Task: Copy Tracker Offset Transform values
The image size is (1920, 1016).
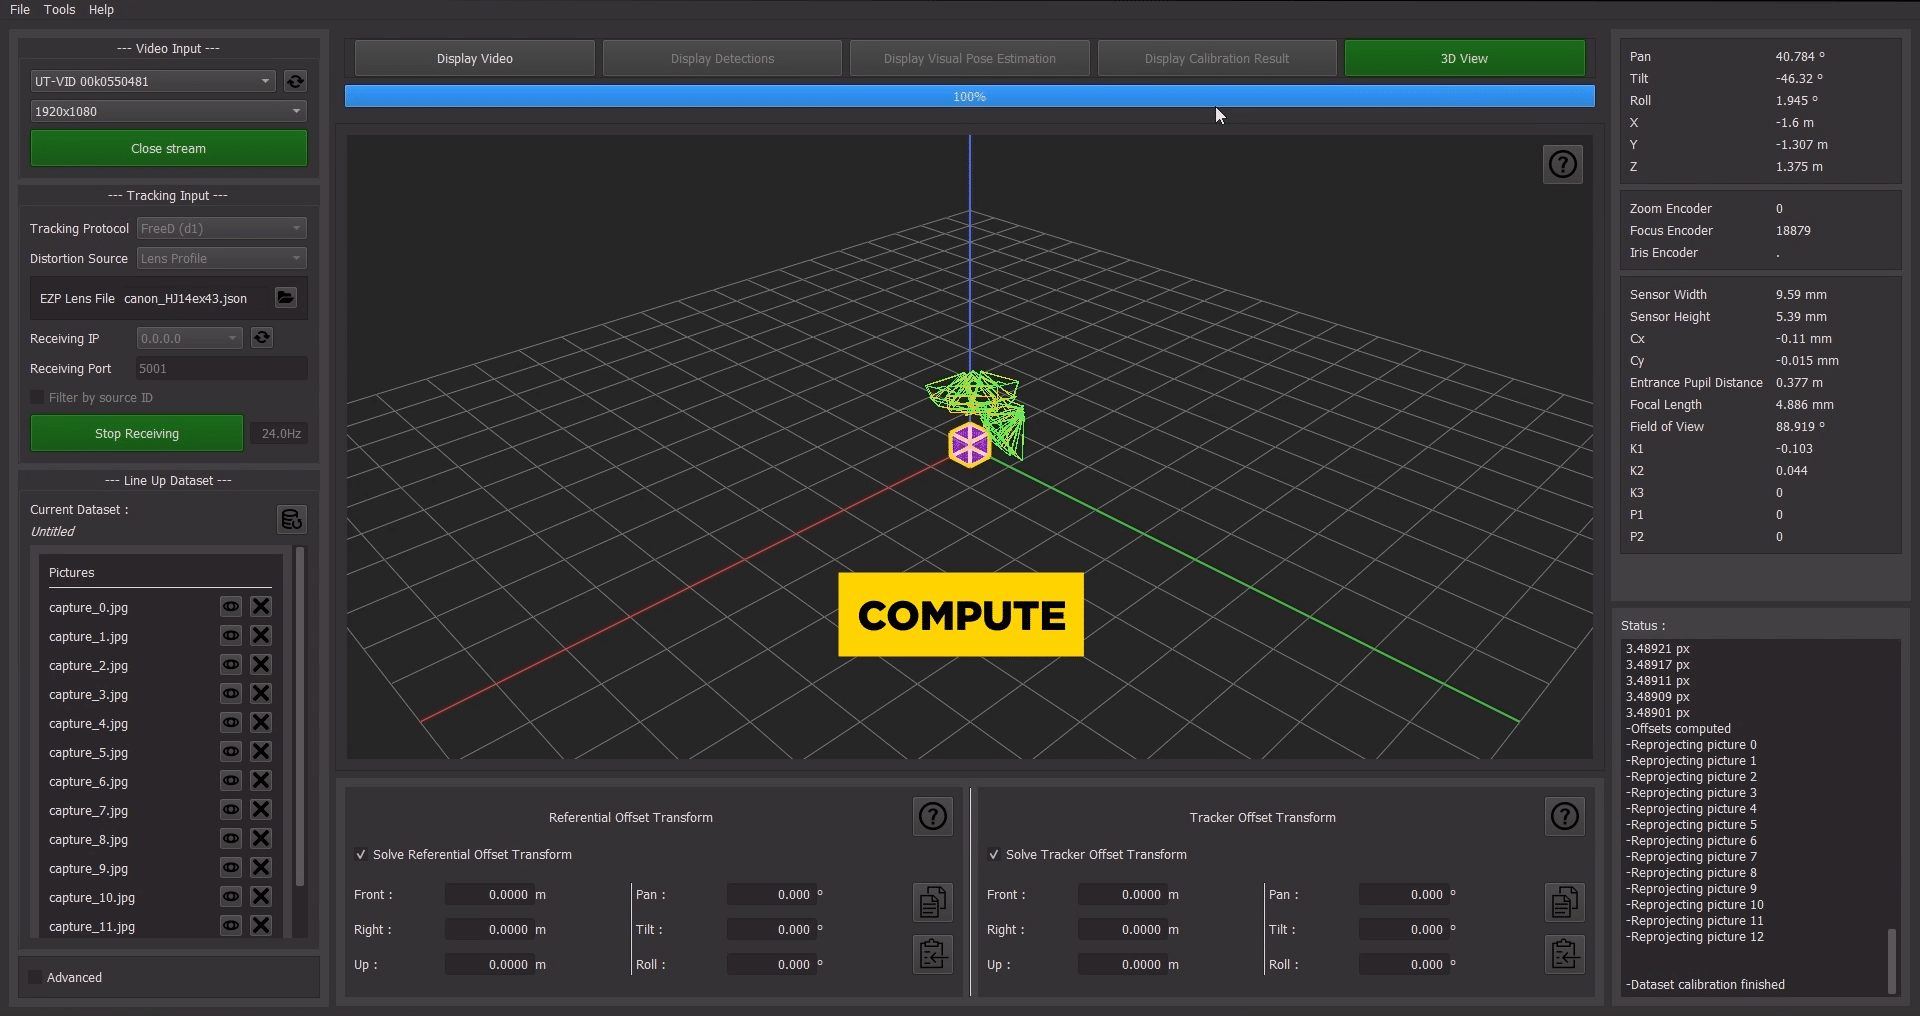Action: coord(1564,902)
